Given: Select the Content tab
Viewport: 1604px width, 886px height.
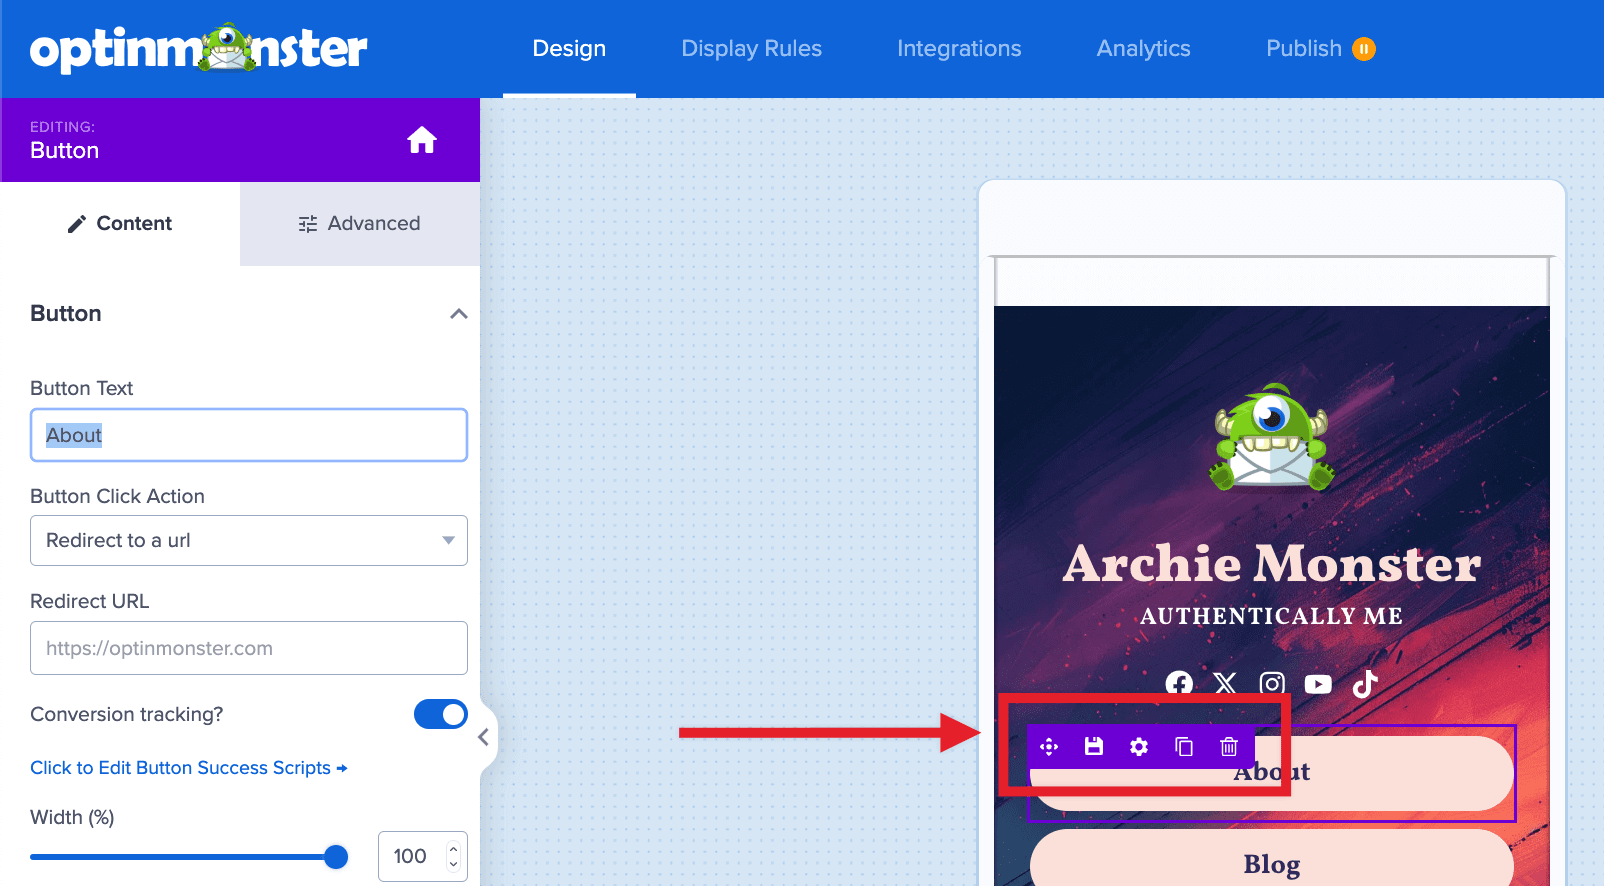Looking at the screenshot, I should pyautogui.click(x=120, y=224).
